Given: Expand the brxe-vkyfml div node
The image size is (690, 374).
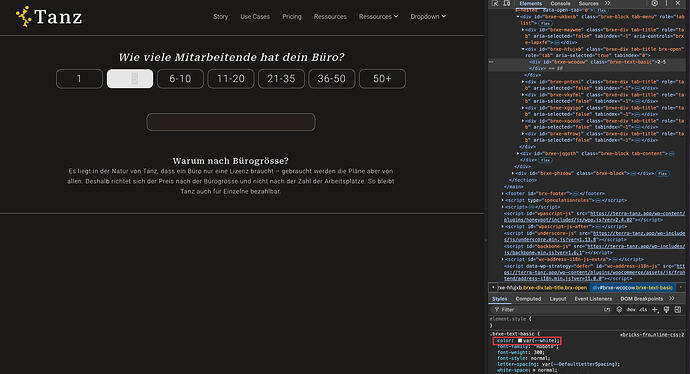Looking at the screenshot, I should click(x=523, y=95).
